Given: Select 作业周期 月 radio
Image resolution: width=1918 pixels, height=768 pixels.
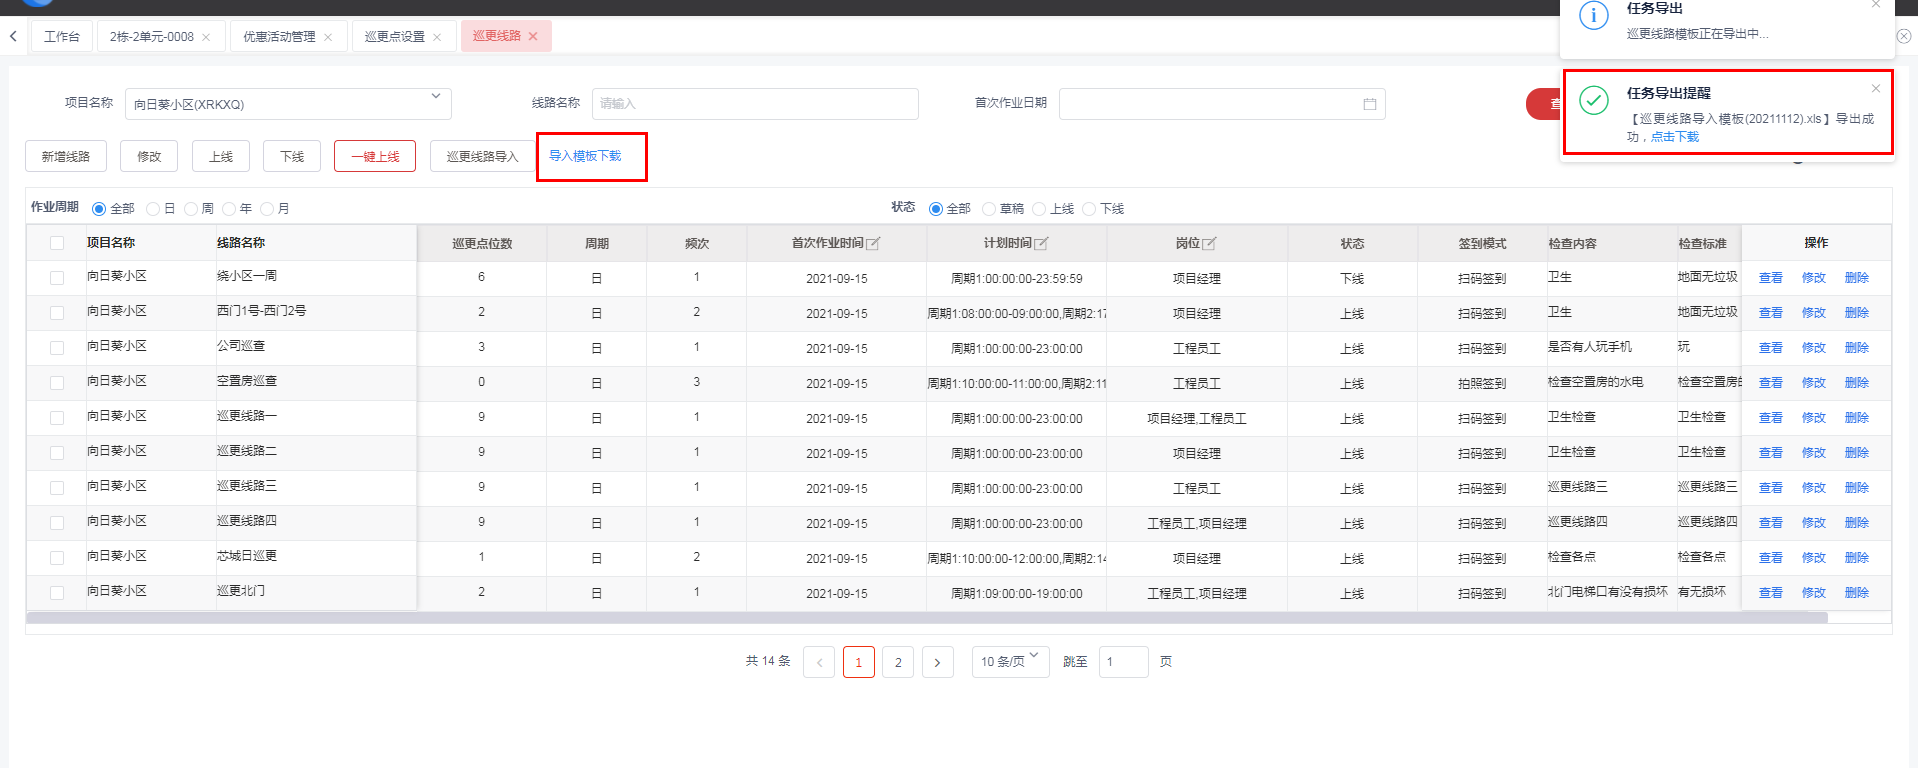Looking at the screenshot, I should 267,209.
